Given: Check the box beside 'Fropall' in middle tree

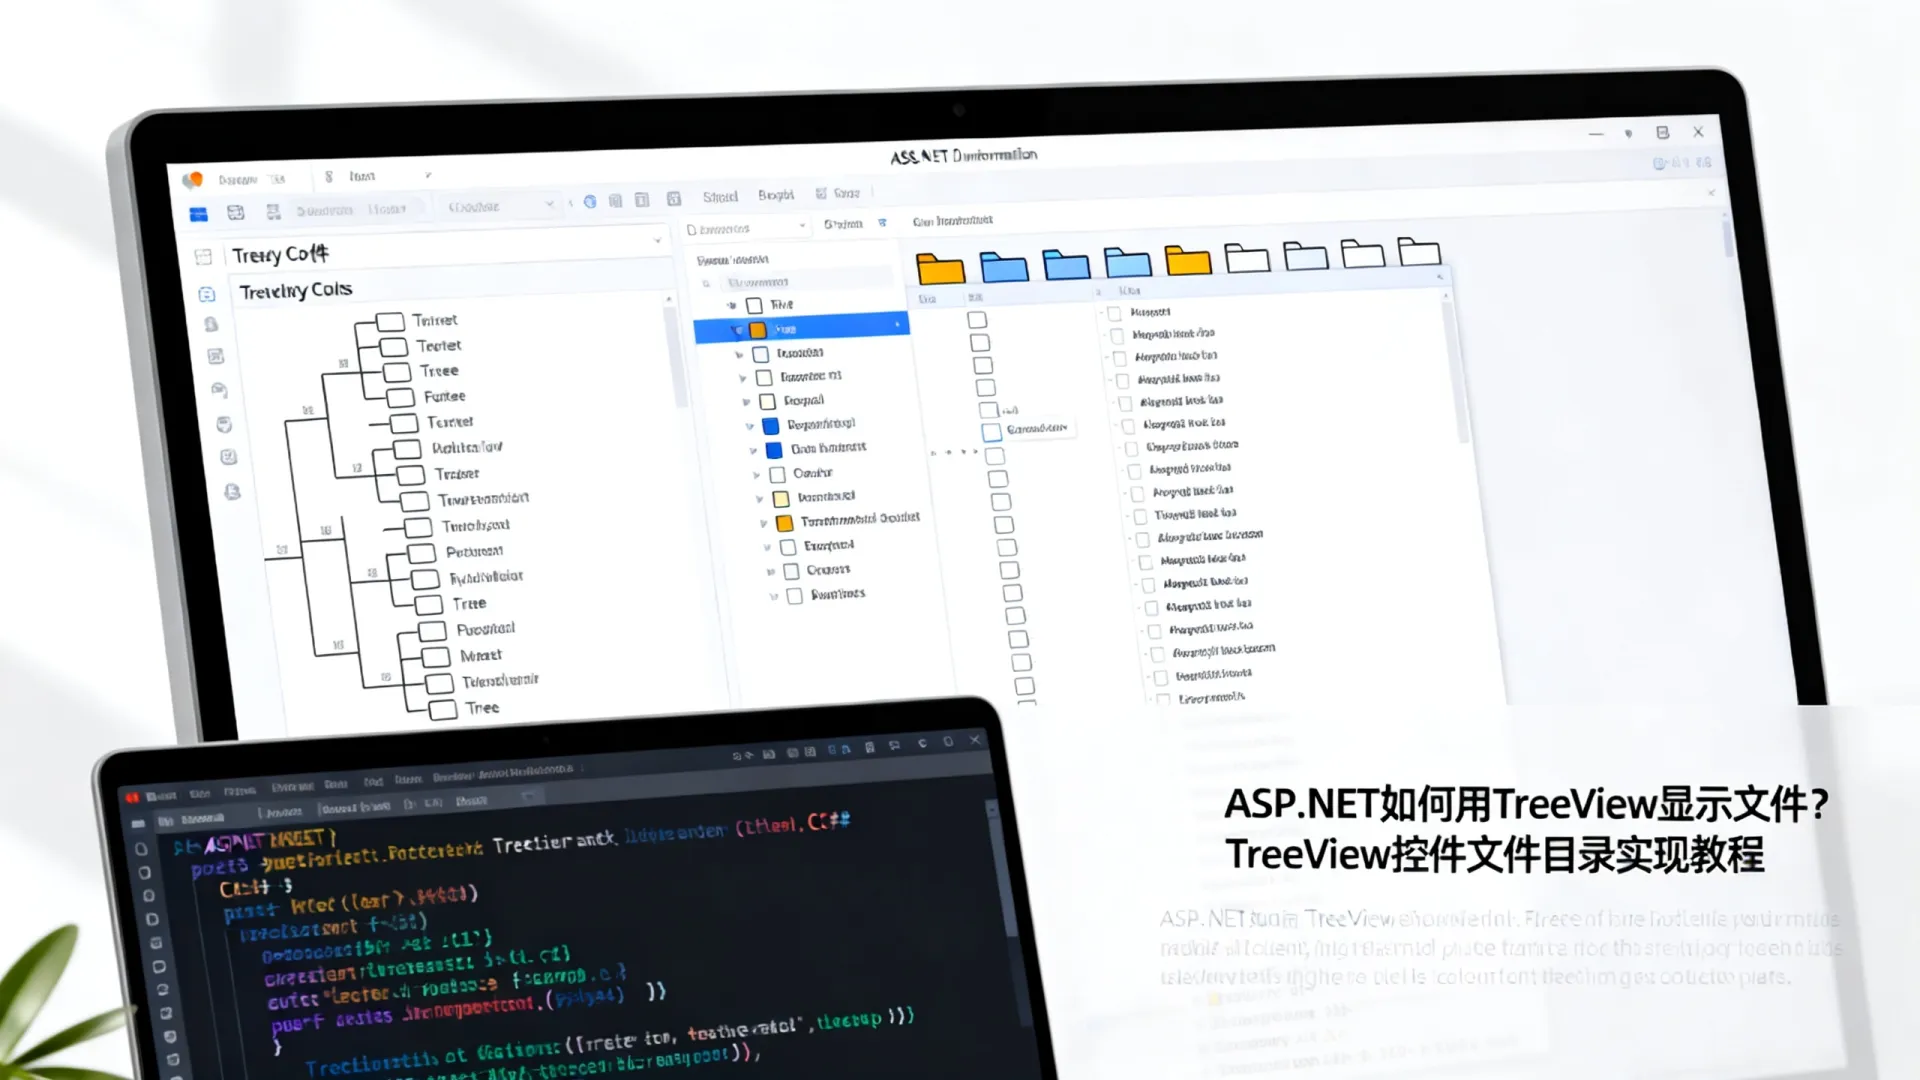Looking at the screenshot, I should coord(767,401).
